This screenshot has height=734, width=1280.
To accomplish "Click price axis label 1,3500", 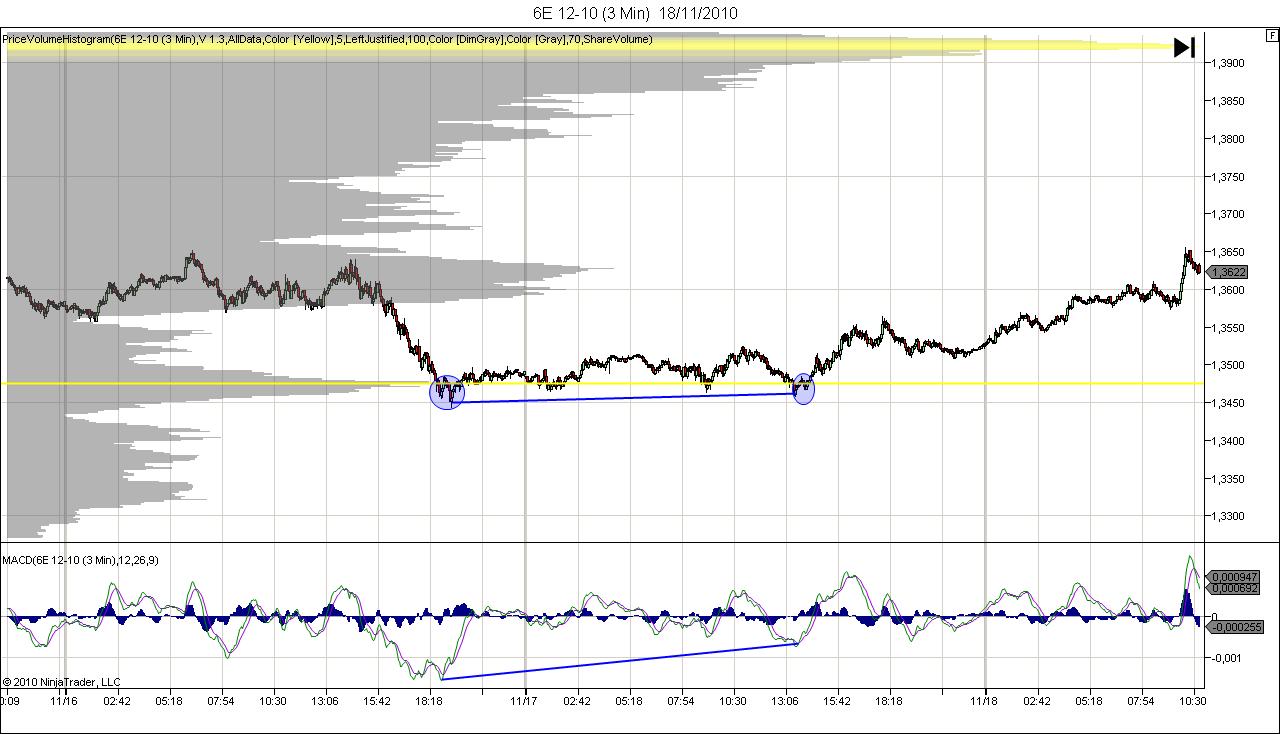I will pyautogui.click(x=1229, y=365).
